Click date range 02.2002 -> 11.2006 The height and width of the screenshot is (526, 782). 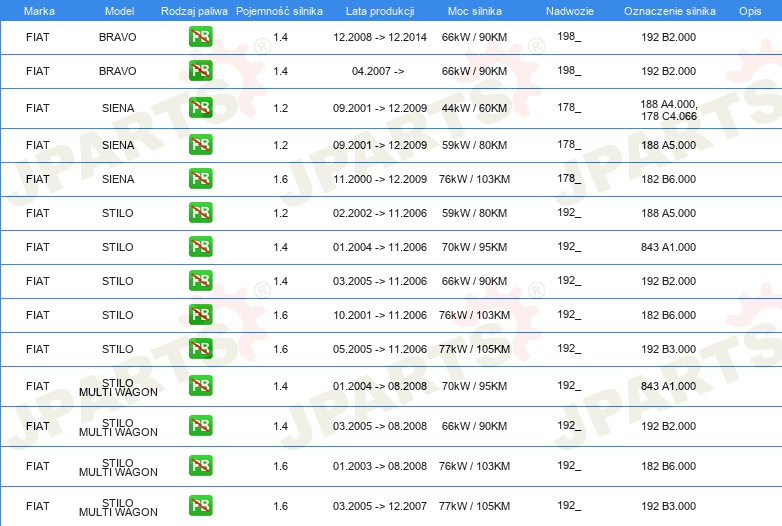[380, 213]
